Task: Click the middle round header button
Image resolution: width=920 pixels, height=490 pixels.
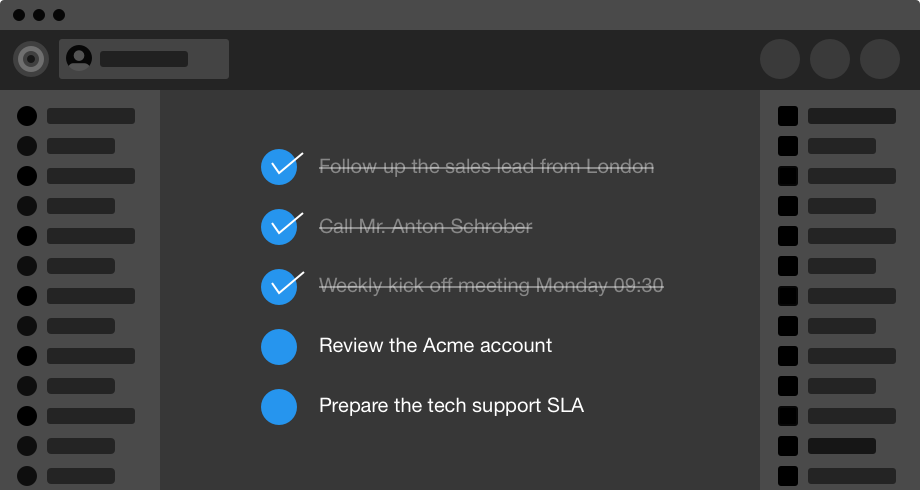Action: pyautogui.click(x=830, y=59)
